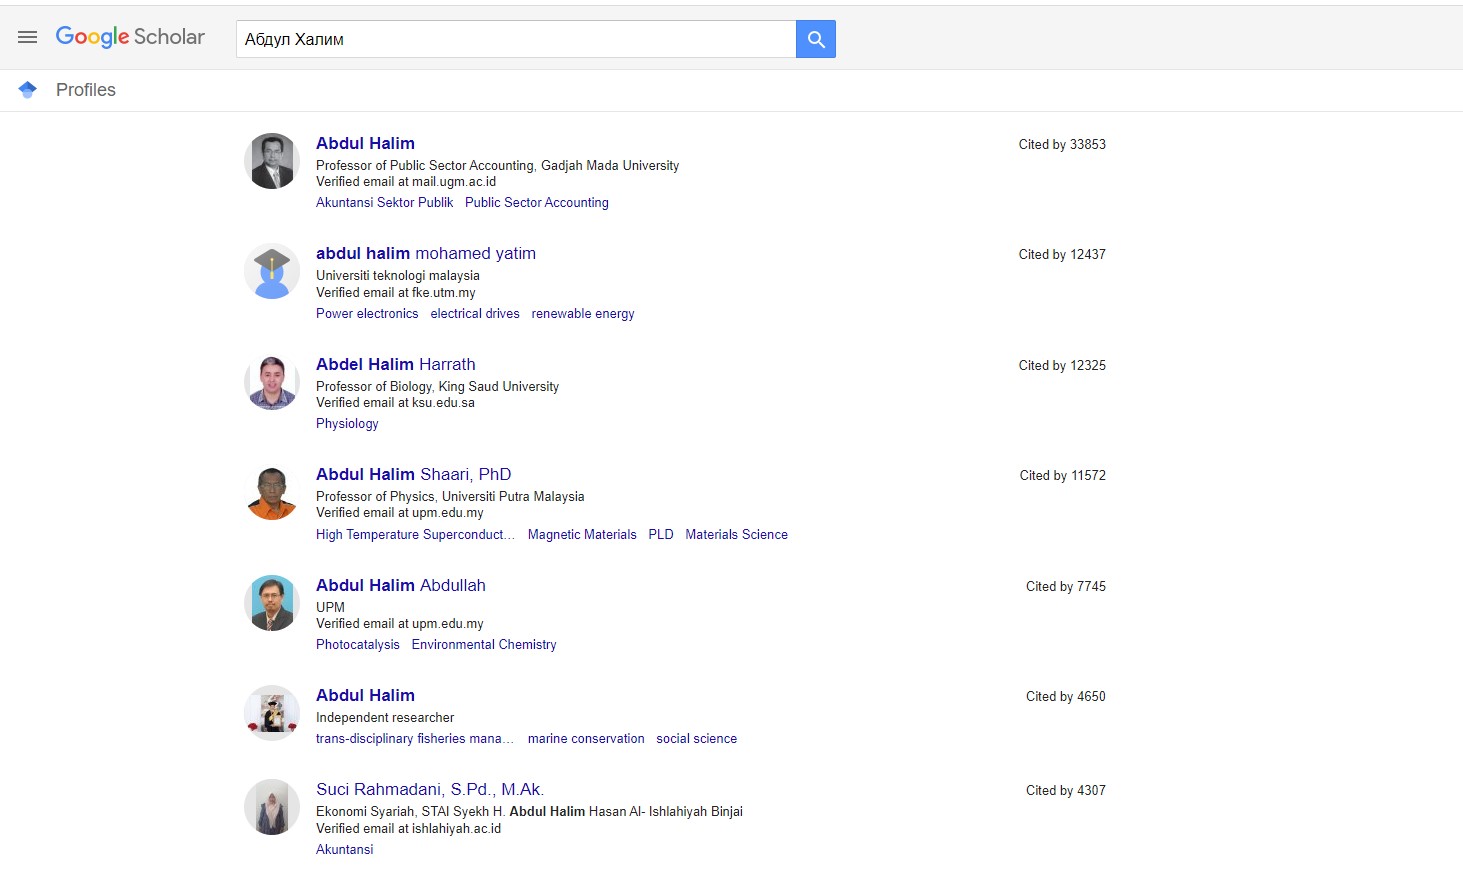Image resolution: width=1463 pixels, height=878 pixels.
Task: Select marine conservation interest tag
Action: 586,738
